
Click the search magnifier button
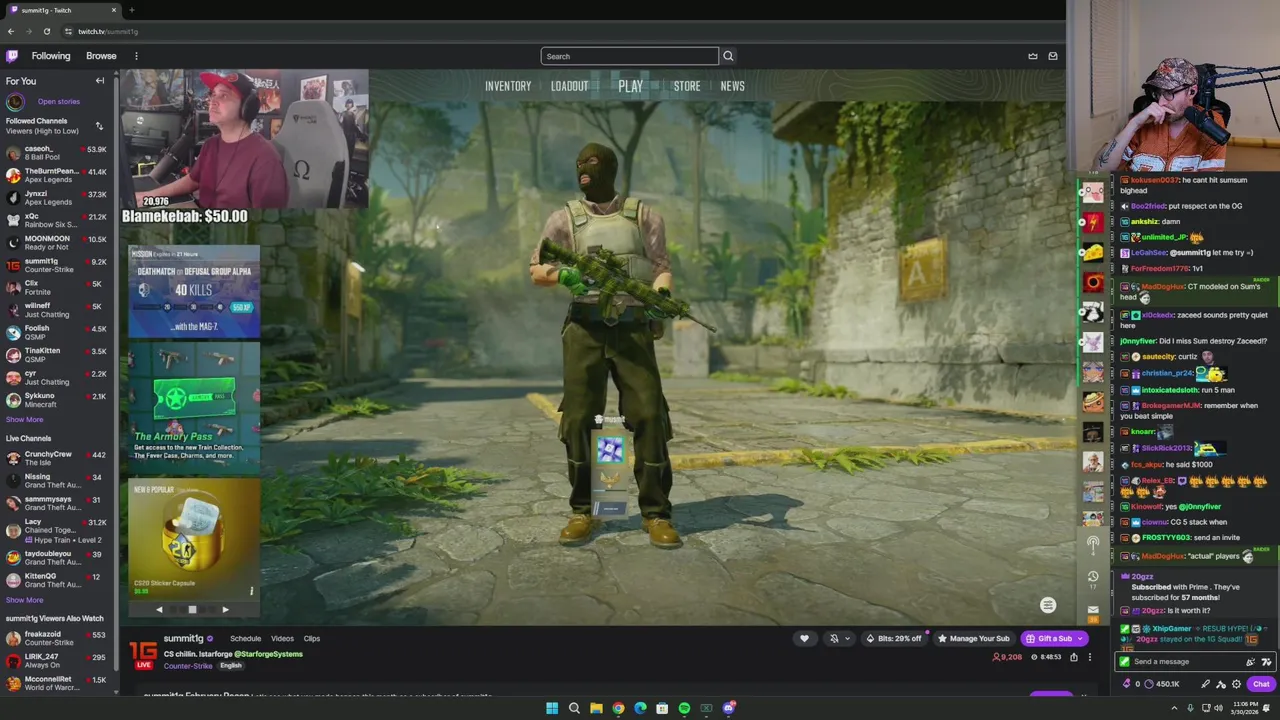(728, 56)
